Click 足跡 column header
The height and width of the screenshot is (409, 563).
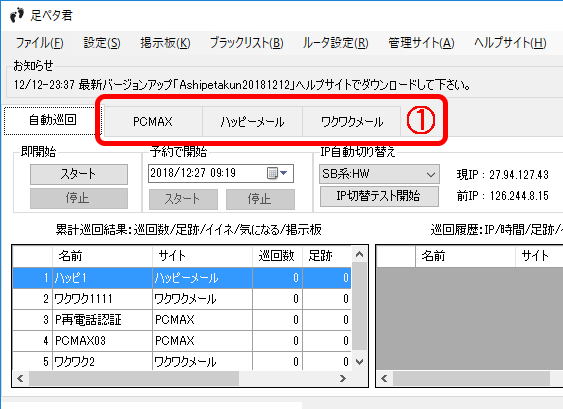pos(327,256)
